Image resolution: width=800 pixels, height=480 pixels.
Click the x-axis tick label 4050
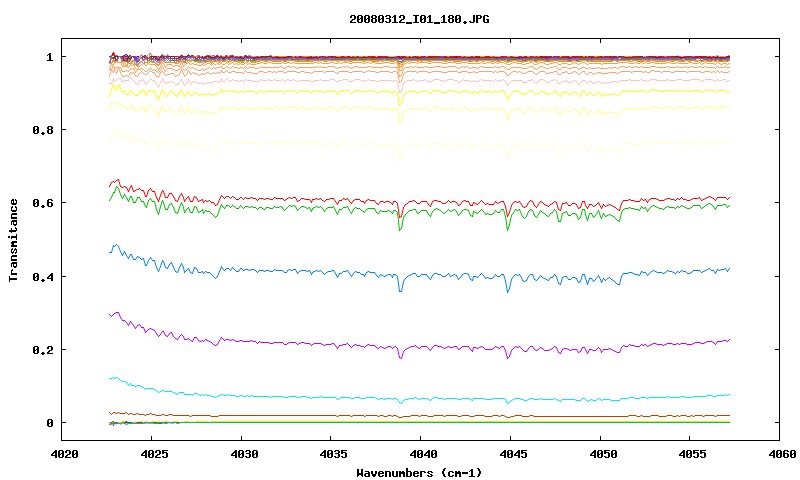pos(602,454)
